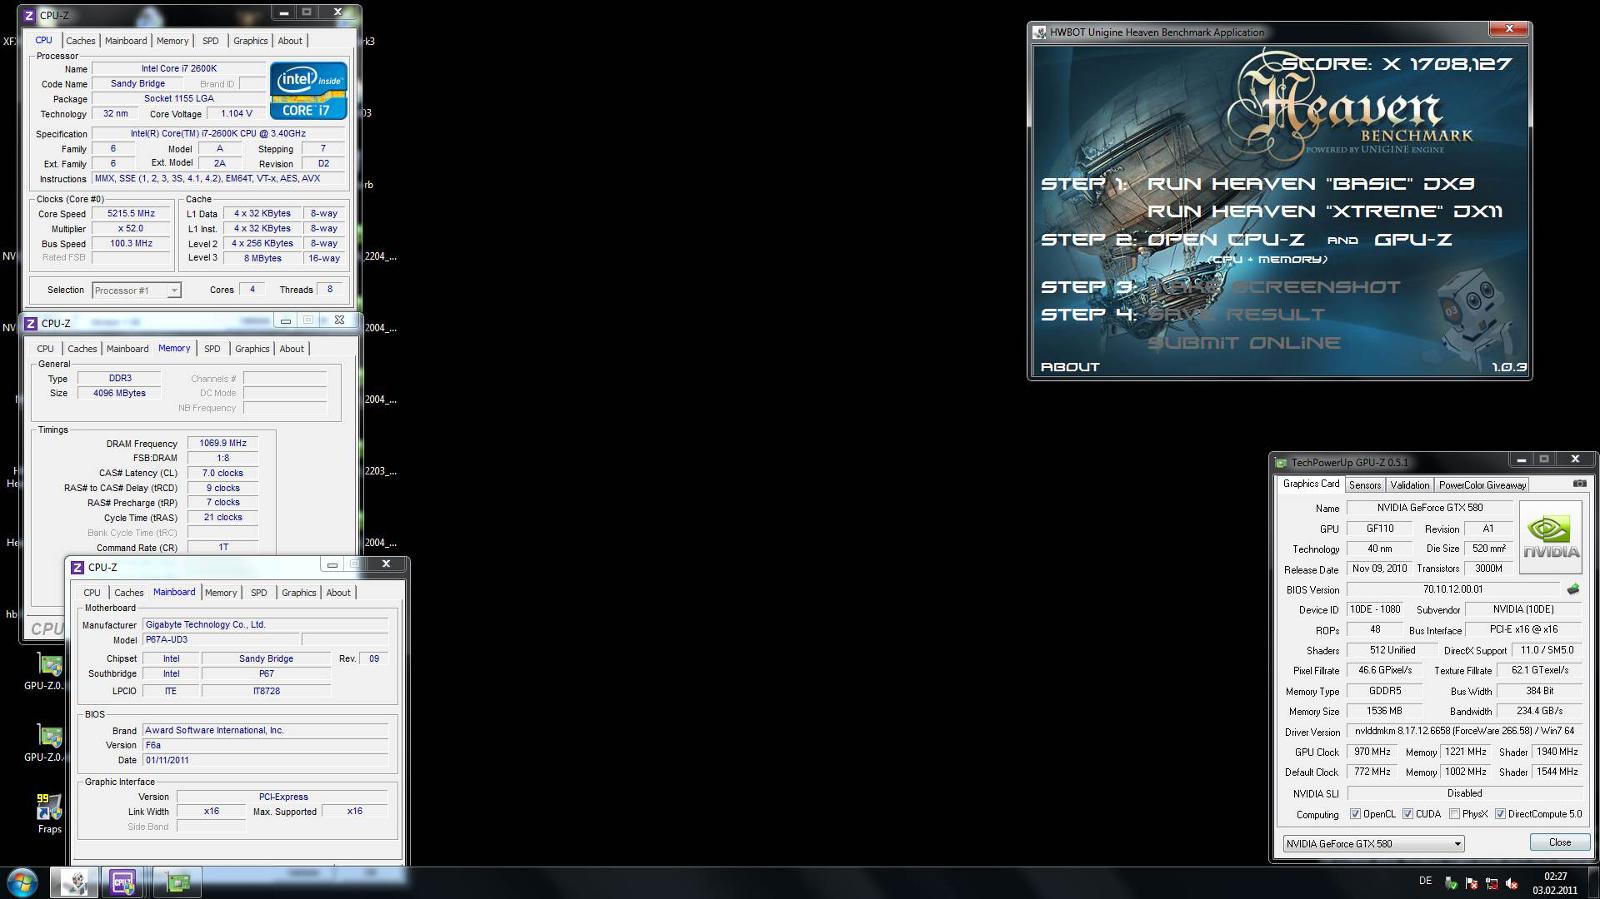The height and width of the screenshot is (899, 1600).
Task: Toggle the CUDA checkbox in GPU-Z
Action: 1408,814
